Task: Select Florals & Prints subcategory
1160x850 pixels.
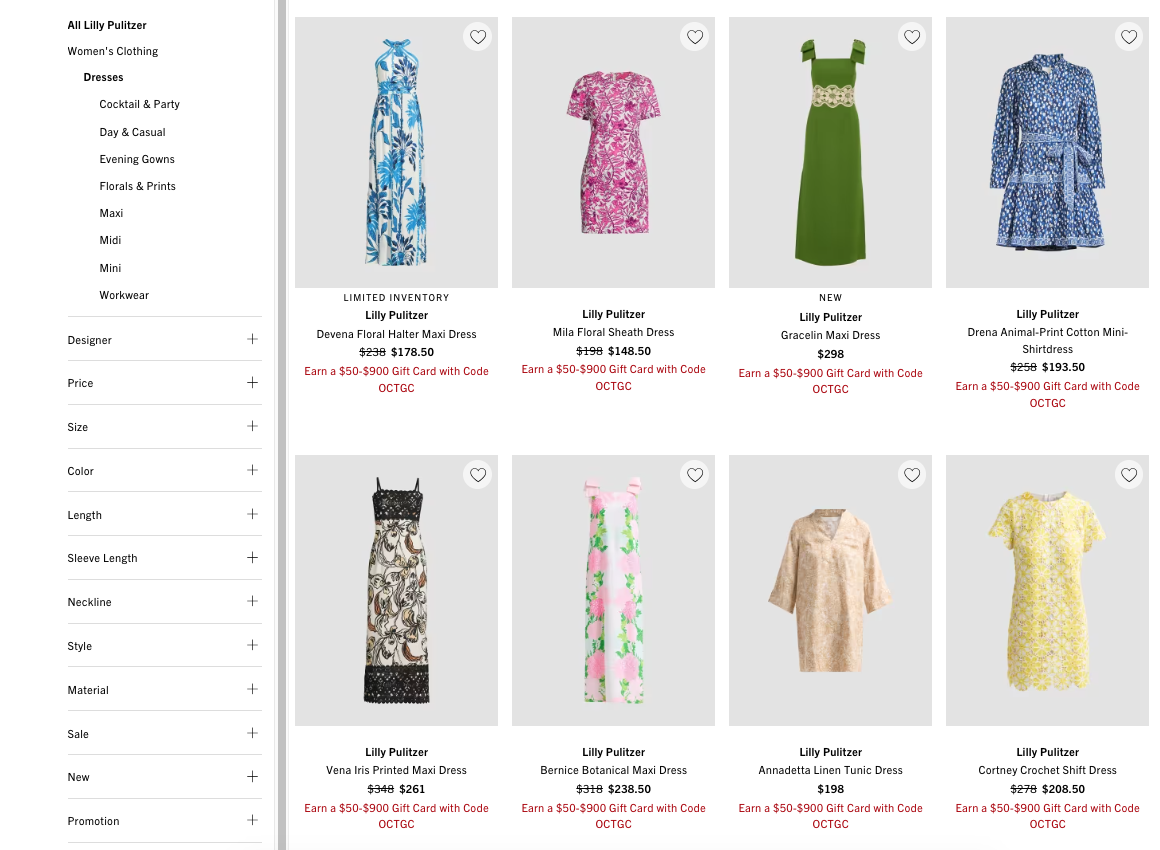Action: [x=138, y=186]
